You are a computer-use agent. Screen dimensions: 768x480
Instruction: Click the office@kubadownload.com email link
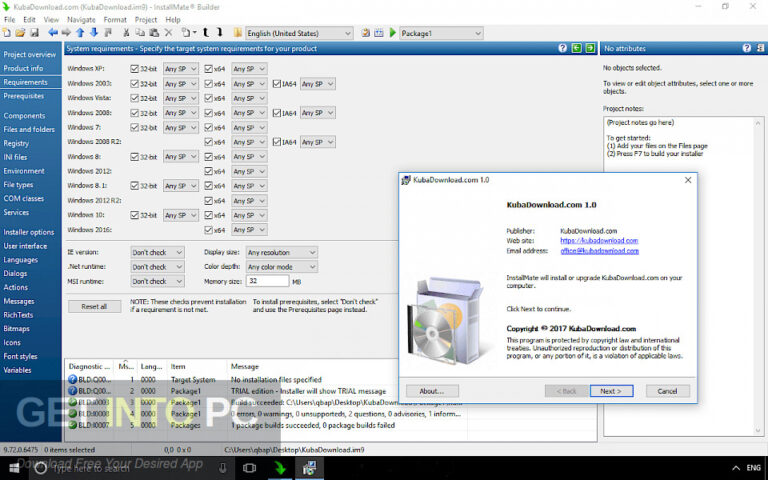[x=600, y=251]
